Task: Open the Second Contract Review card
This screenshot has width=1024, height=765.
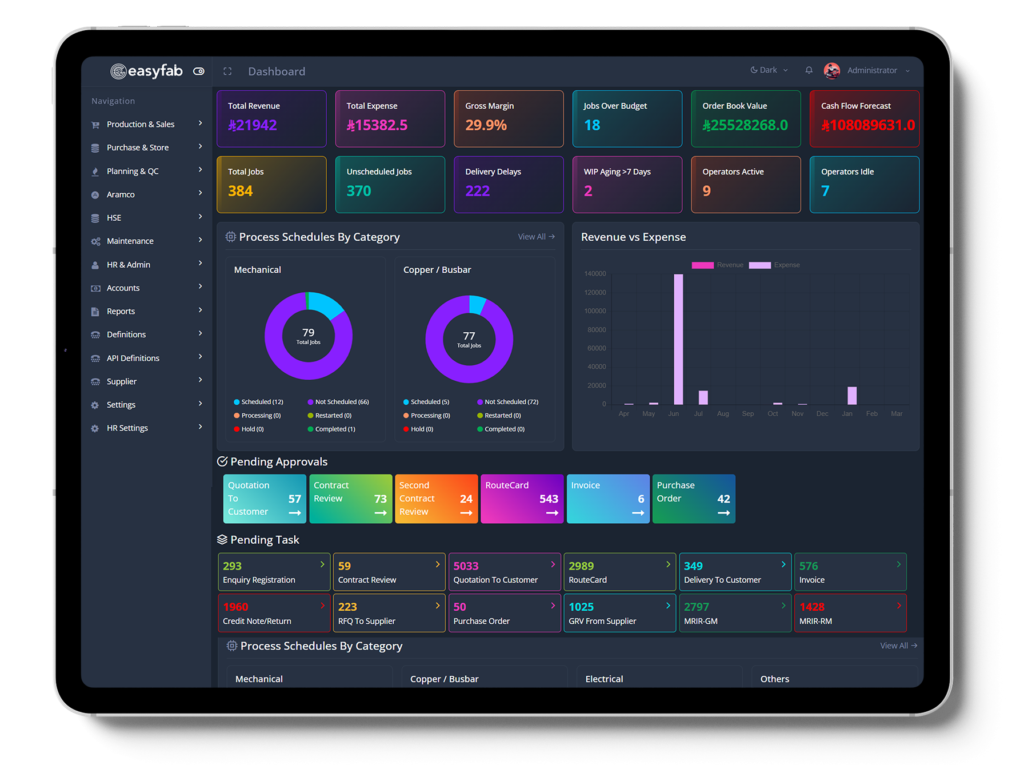Action: [436, 498]
